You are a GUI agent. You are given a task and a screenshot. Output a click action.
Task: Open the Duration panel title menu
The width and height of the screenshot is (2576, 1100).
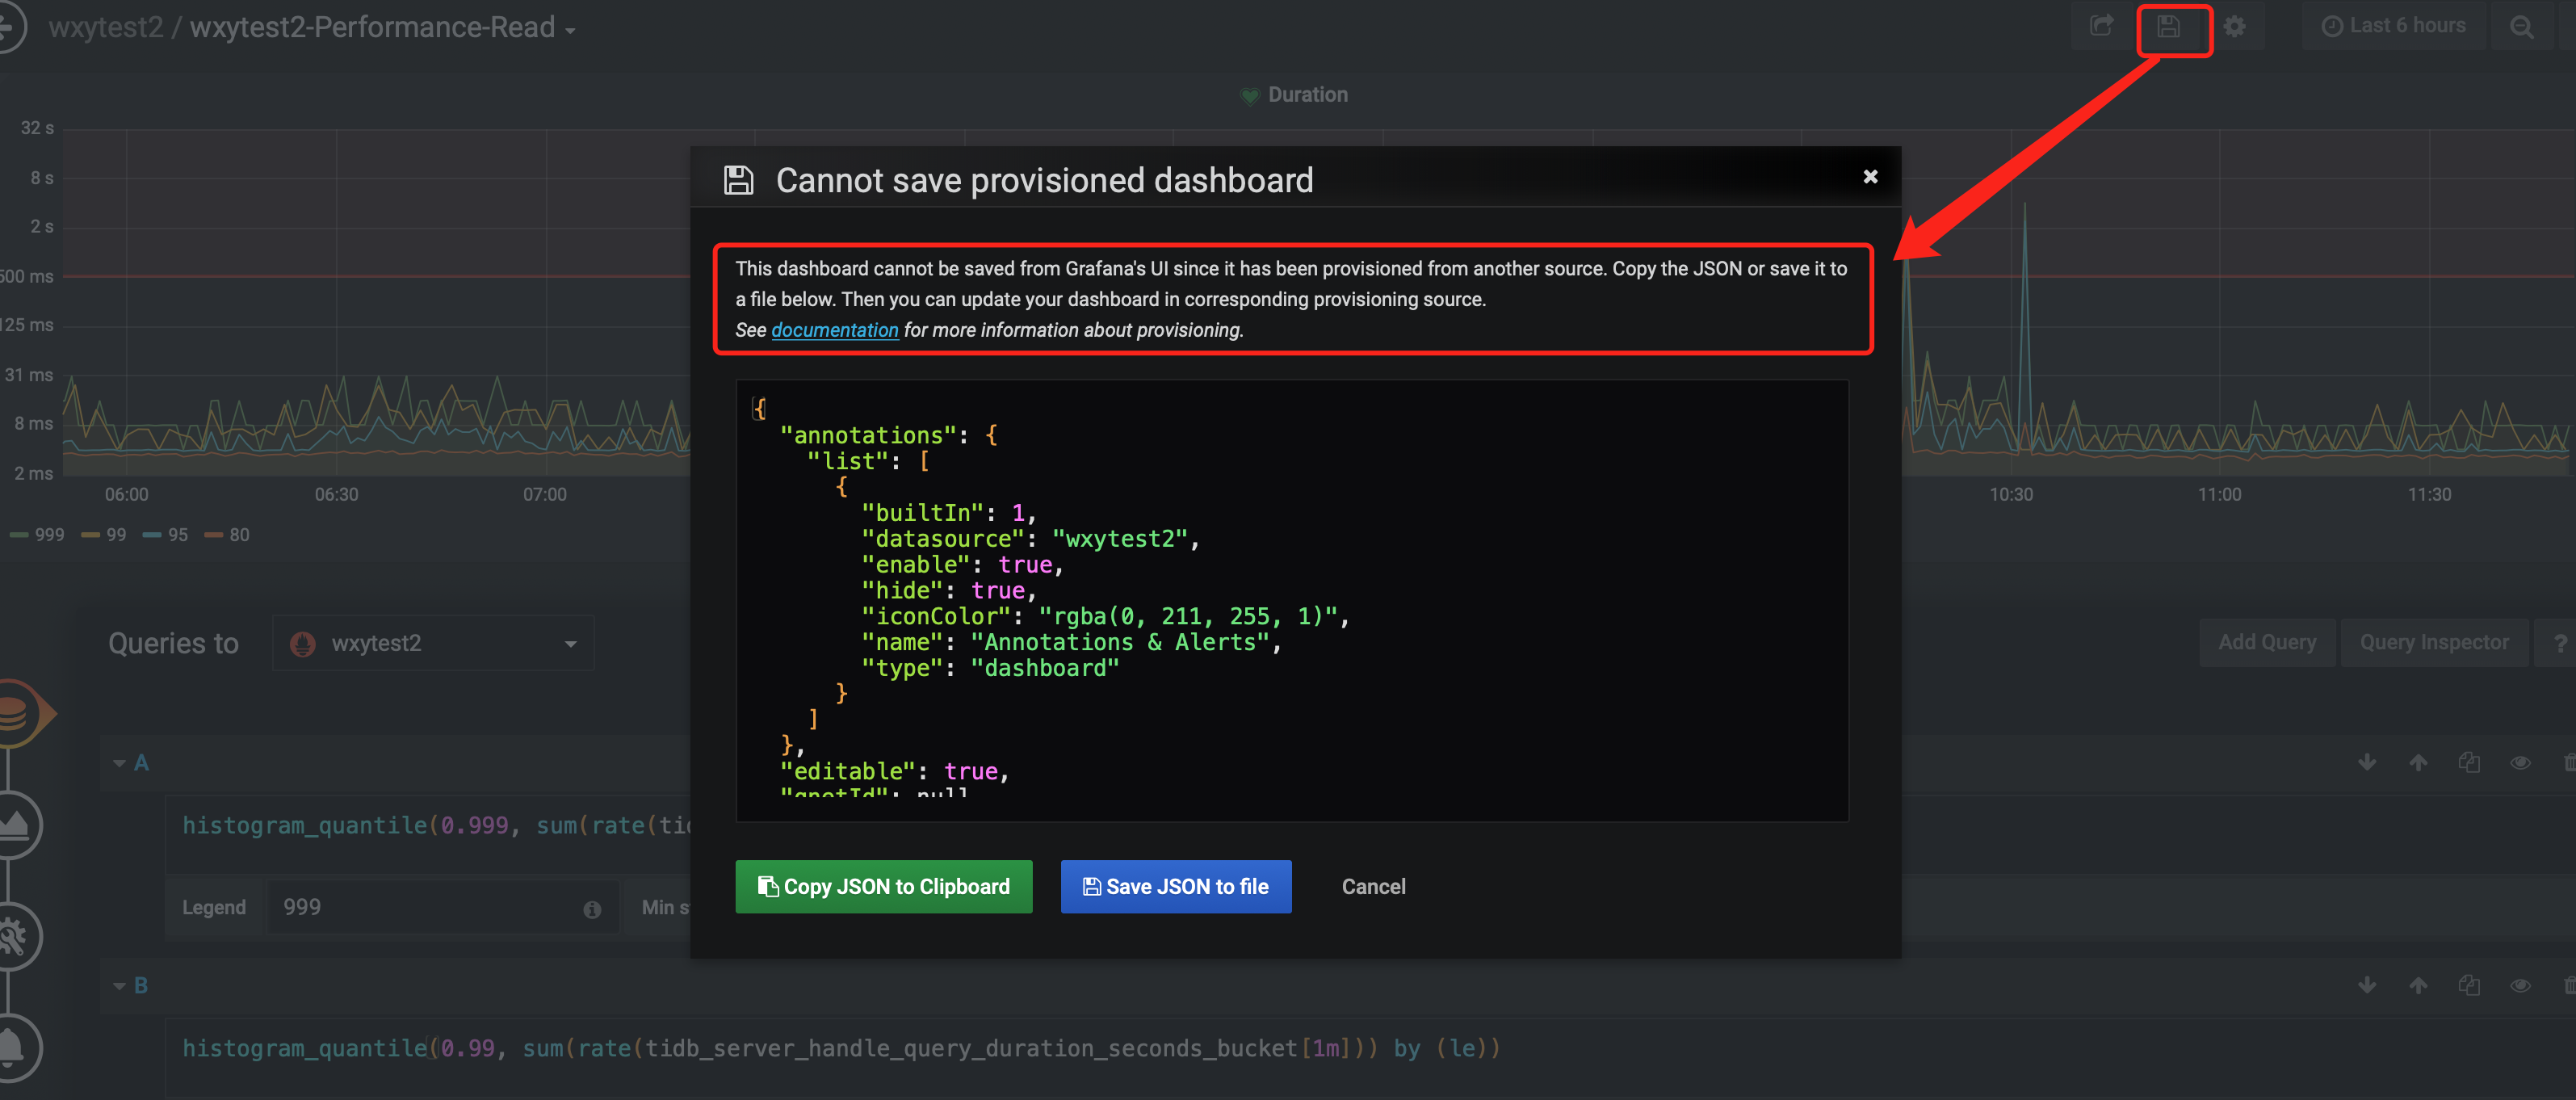[x=1307, y=95]
